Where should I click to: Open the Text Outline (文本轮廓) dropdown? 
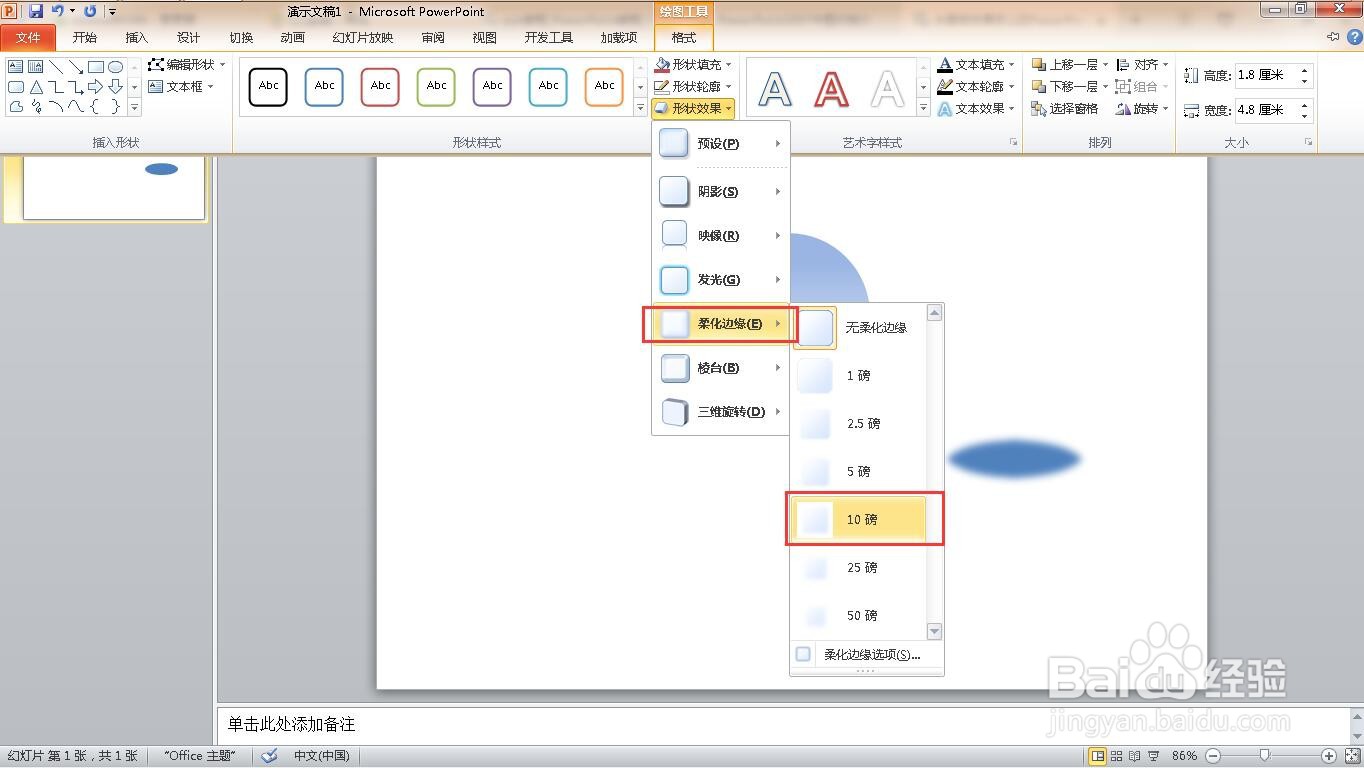976,86
